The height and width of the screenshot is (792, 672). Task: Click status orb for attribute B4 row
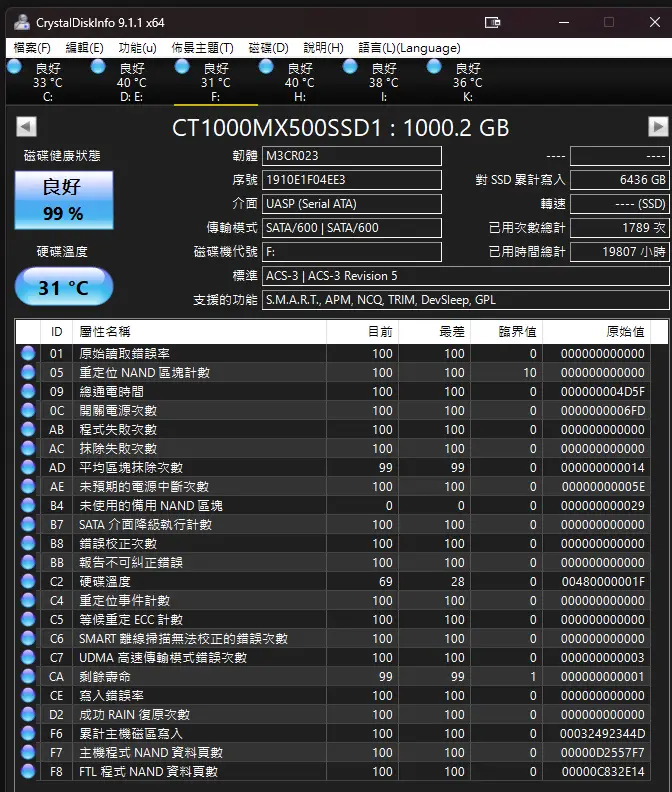pyautogui.click(x=28, y=505)
